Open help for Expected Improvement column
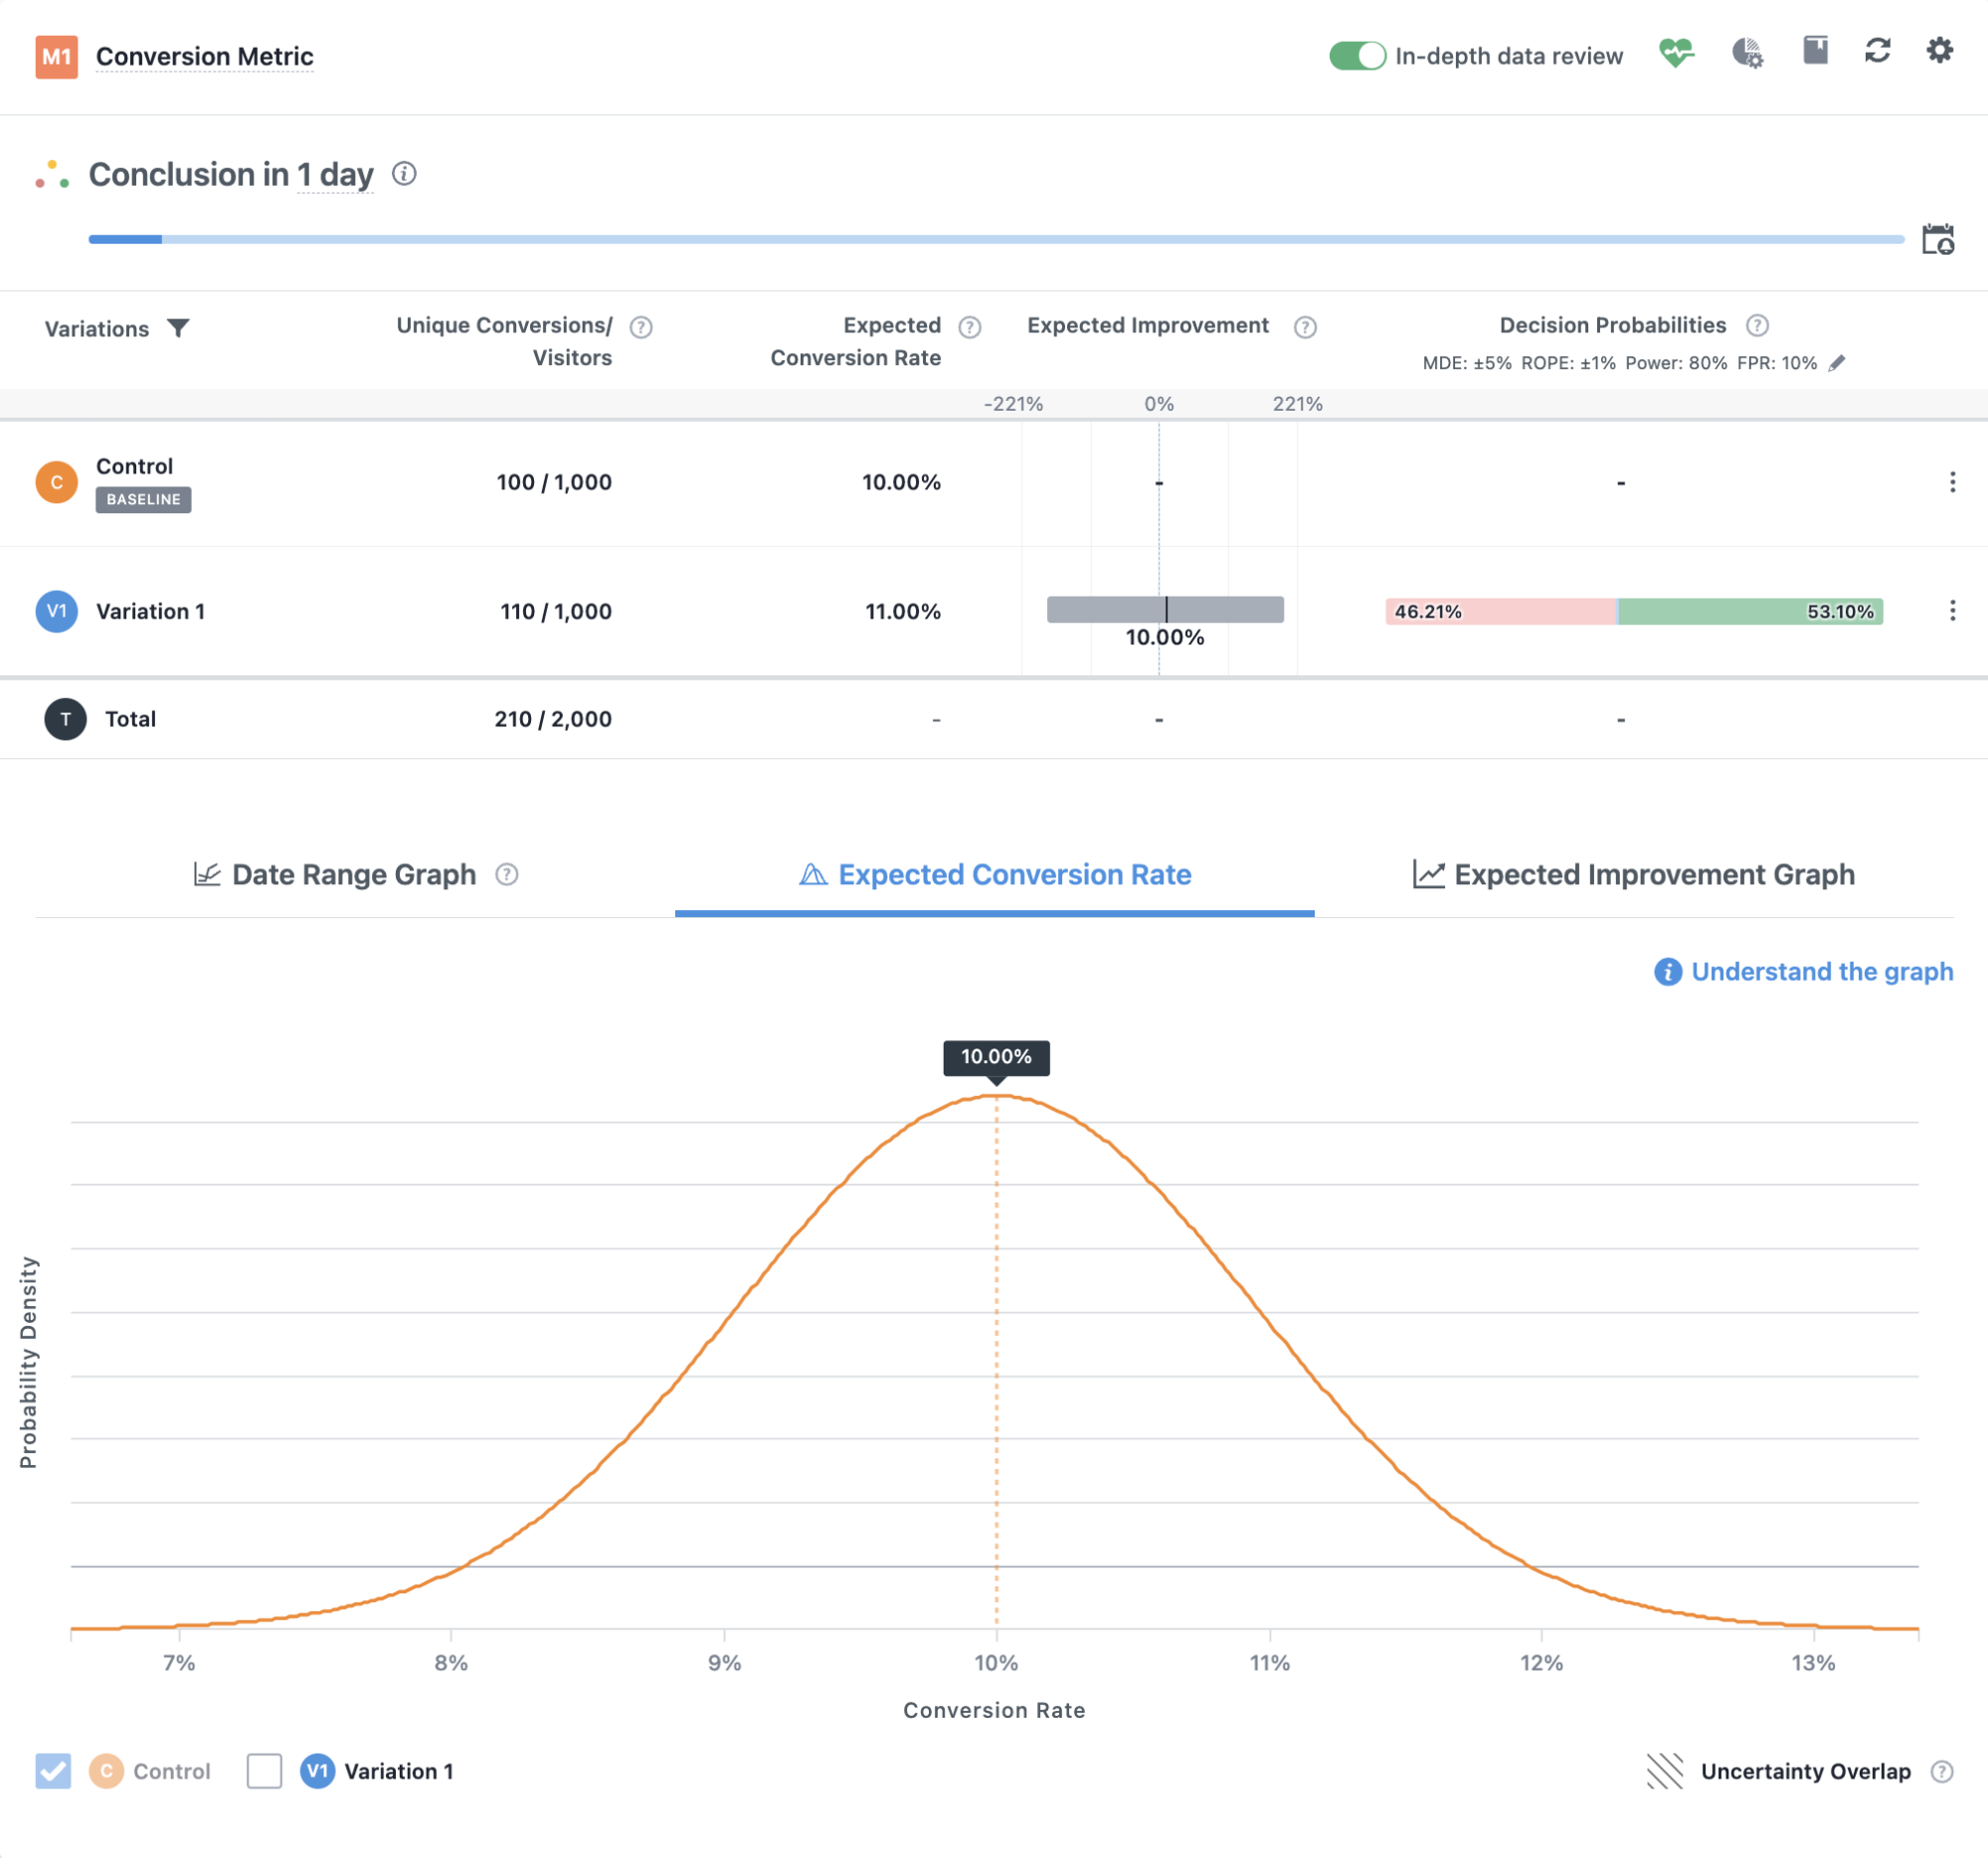The image size is (1988, 1858). click(x=1305, y=327)
